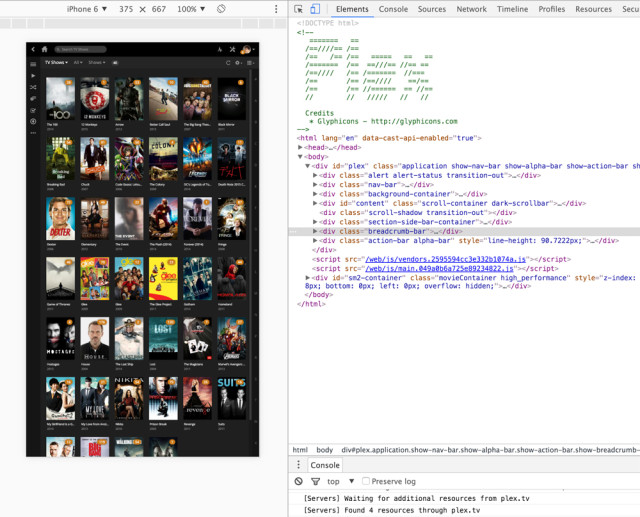Expand the alert alert-status div
This screenshot has height=517, width=640.
click(315, 175)
